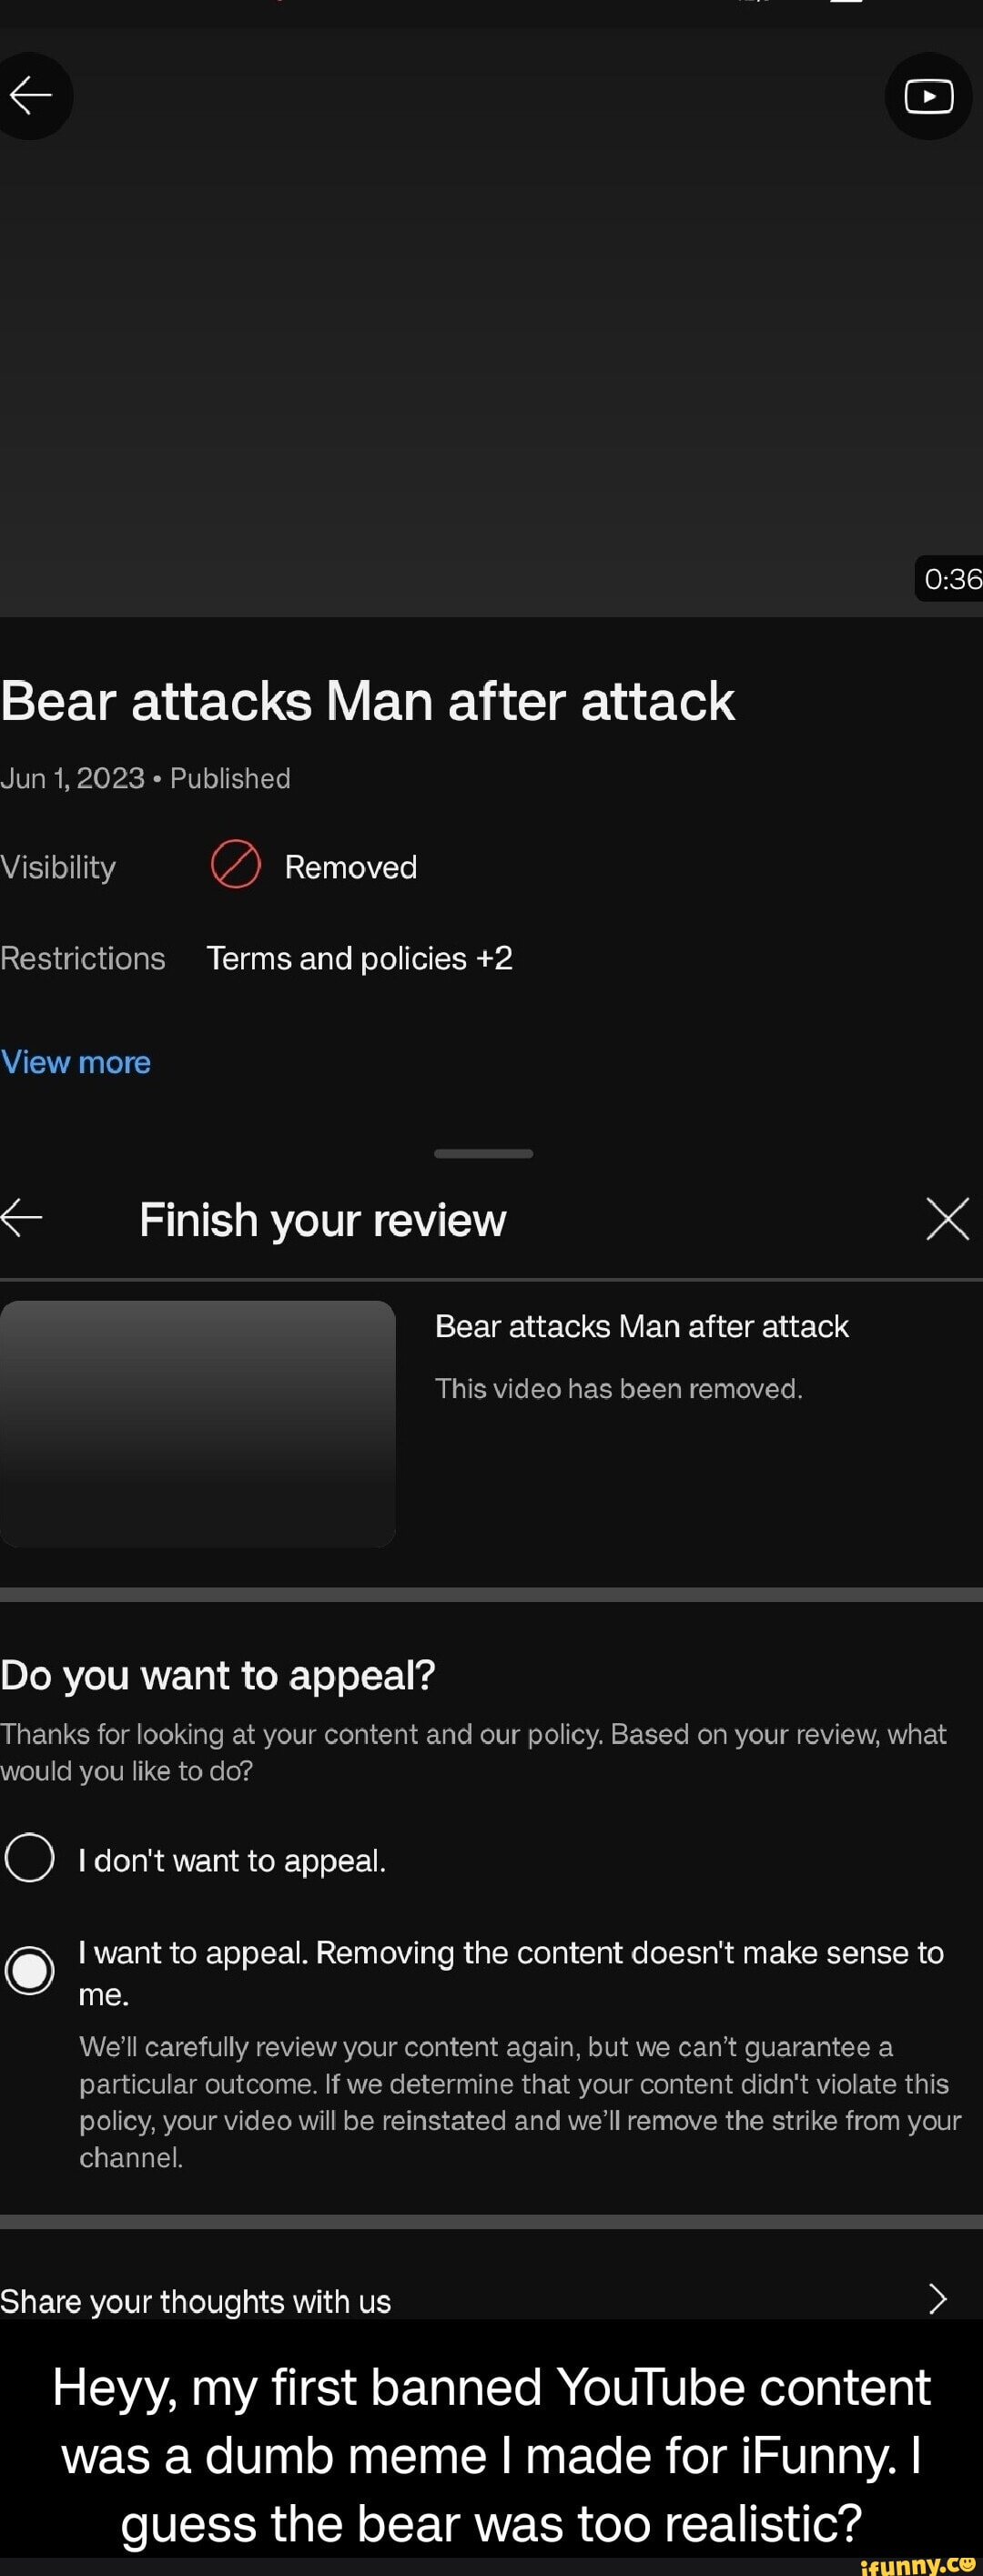This screenshot has height=2576, width=983.
Task: Go back using the top-left arrow
Action: 30,96
